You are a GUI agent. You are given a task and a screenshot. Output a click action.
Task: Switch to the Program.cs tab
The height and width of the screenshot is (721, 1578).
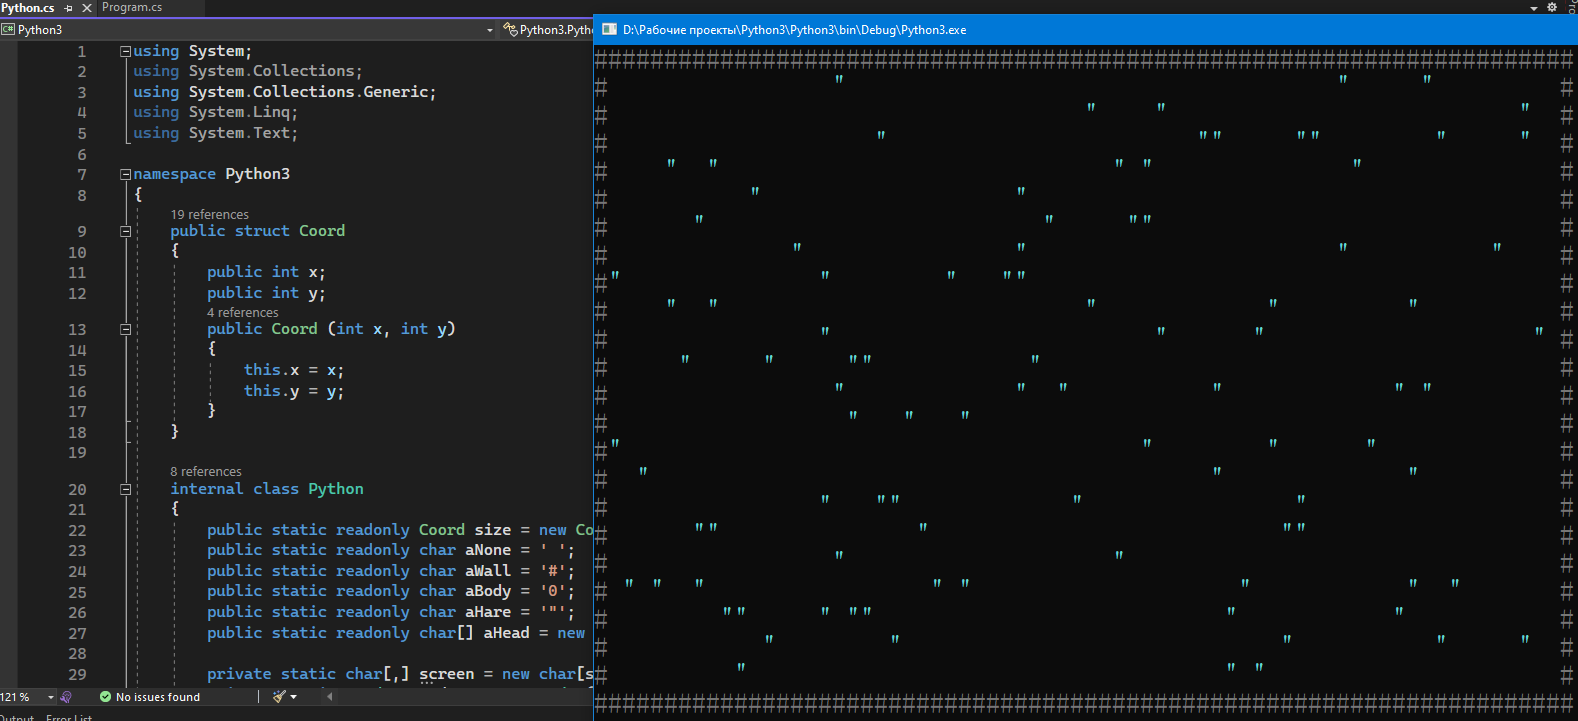point(132,7)
